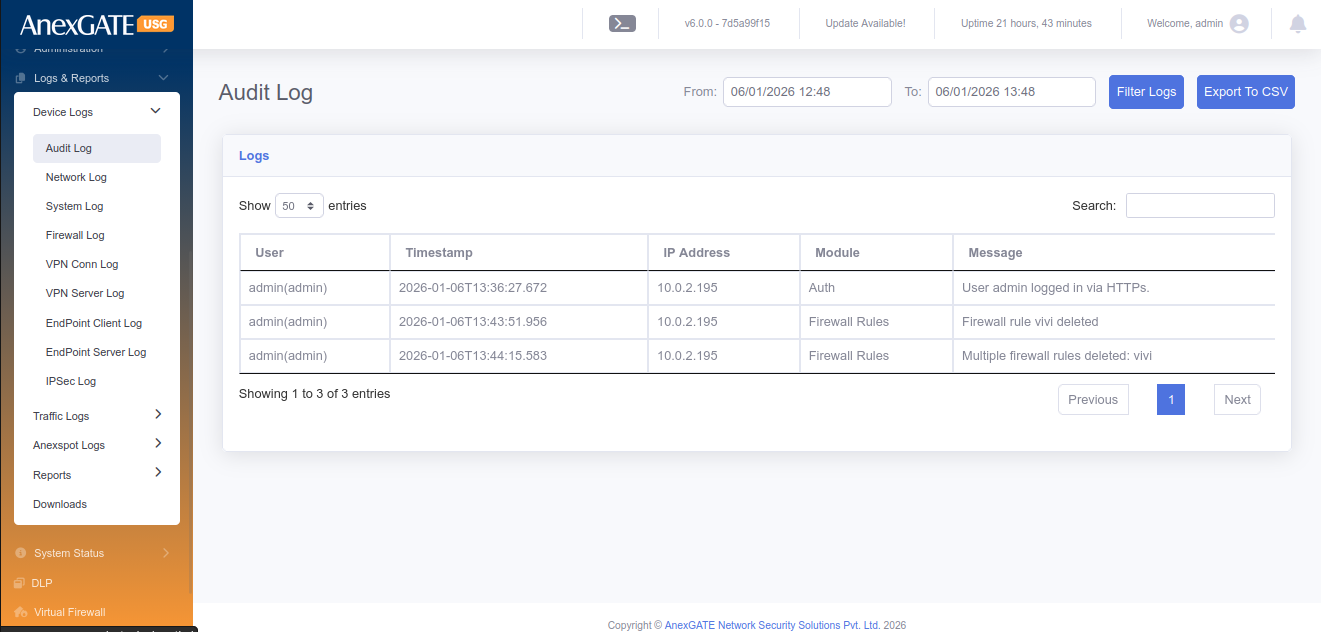This screenshot has width=1321, height=632.
Task: Export the logs to CSV
Action: click(x=1246, y=92)
